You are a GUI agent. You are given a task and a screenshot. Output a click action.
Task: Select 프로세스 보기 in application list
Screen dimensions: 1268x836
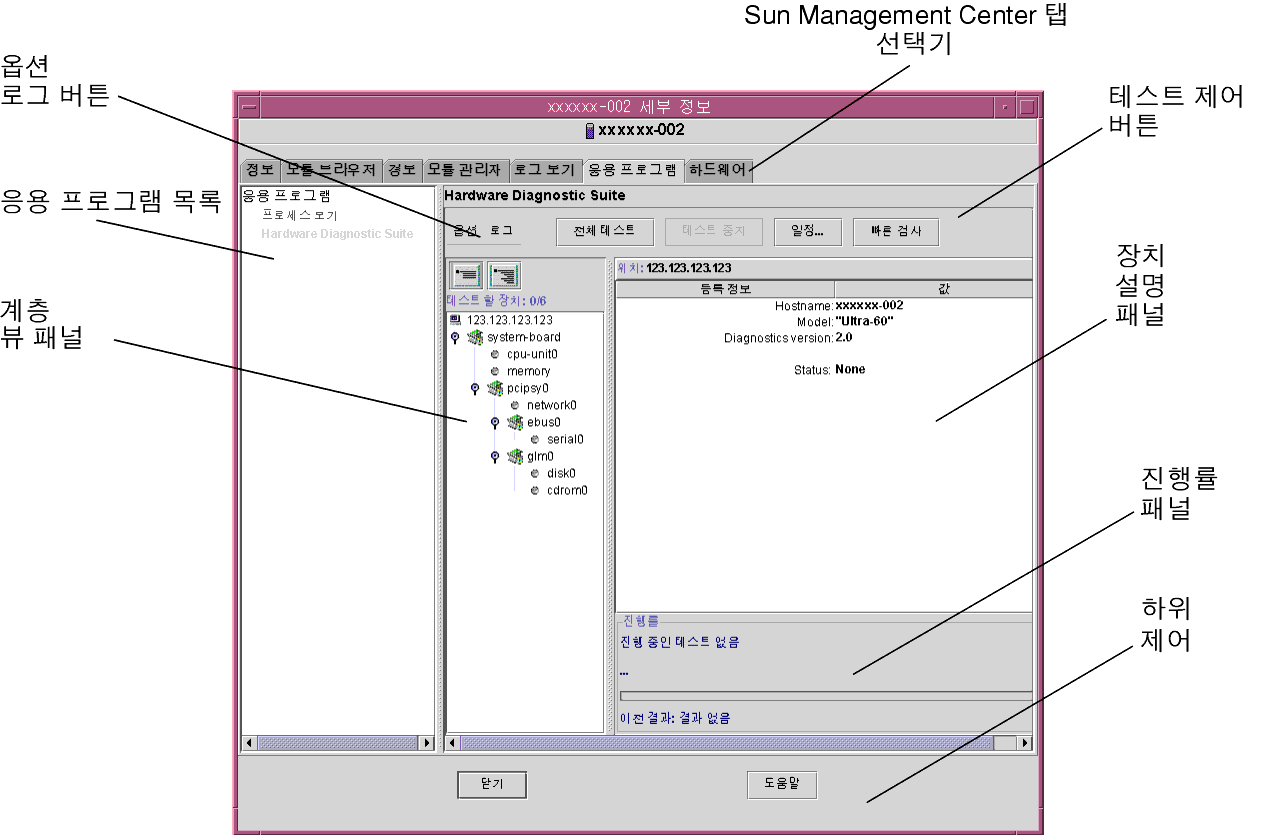pyautogui.click(x=299, y=215)
